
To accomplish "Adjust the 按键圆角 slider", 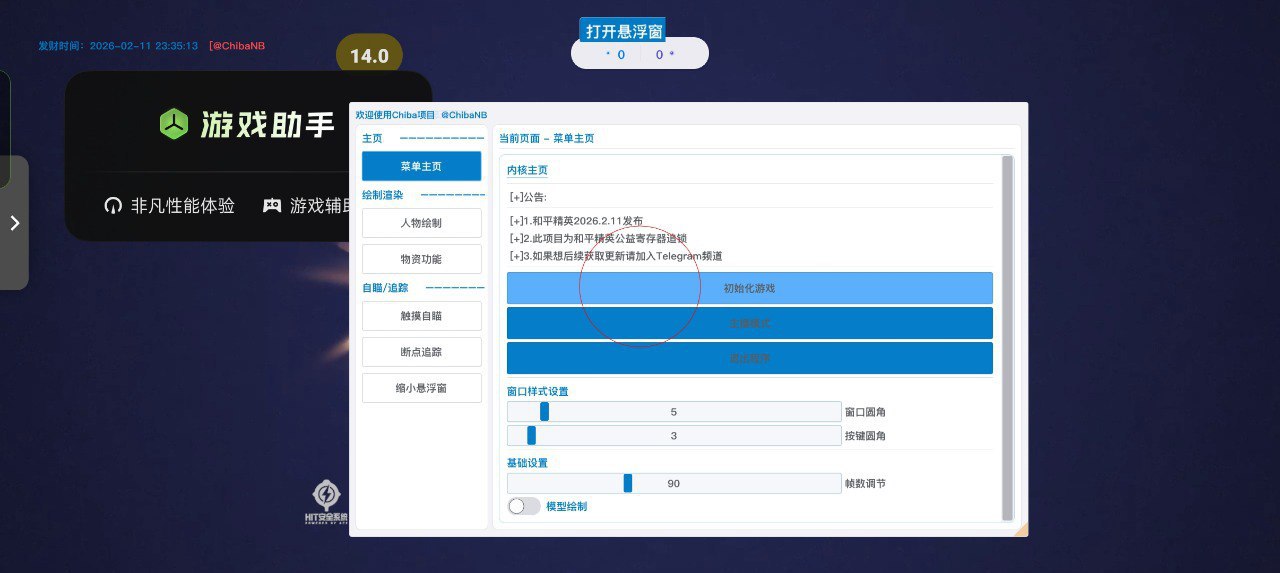I will [x=674, y=436].
